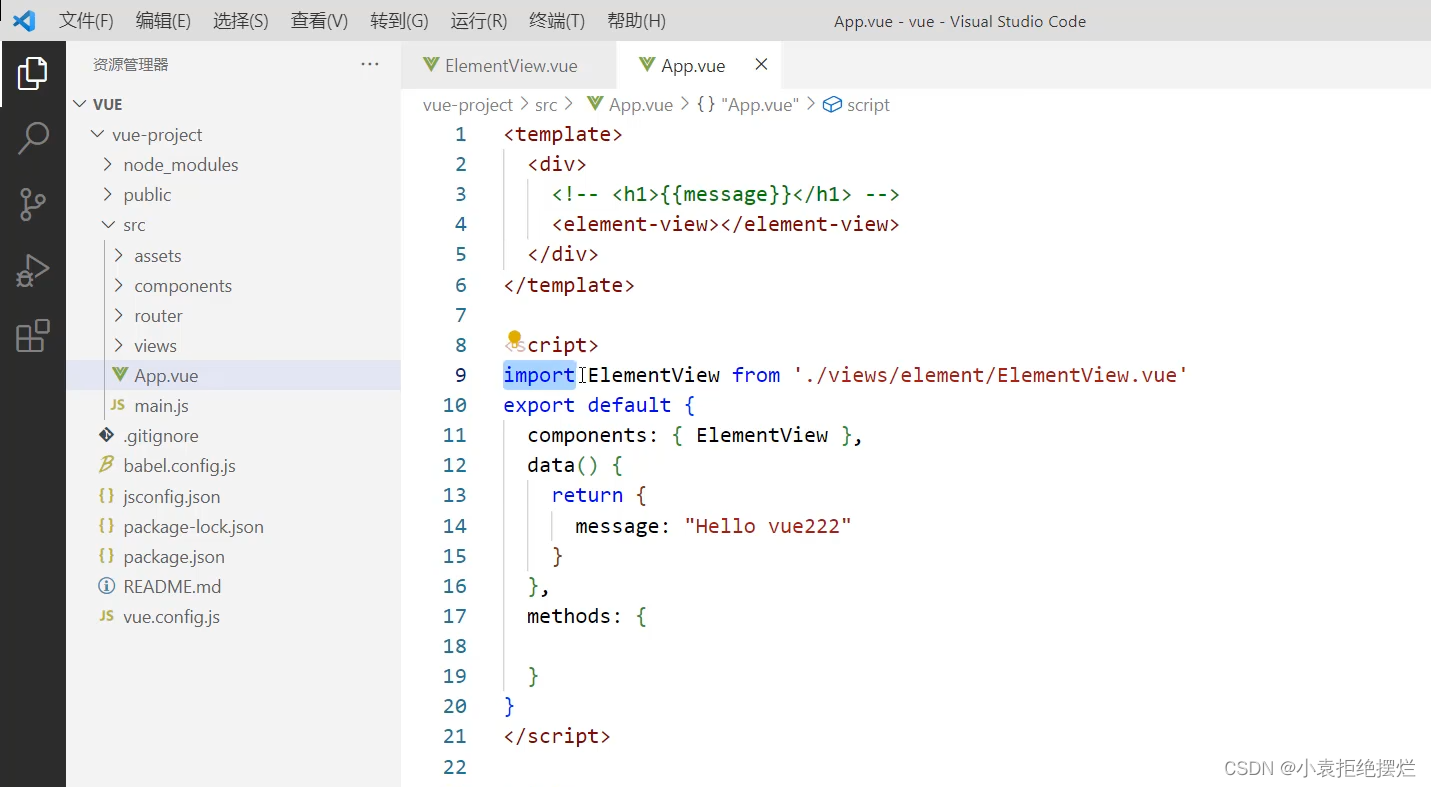Open the 终端(T) menu
Screen dimensions: 1431x787
coord(557,21)
